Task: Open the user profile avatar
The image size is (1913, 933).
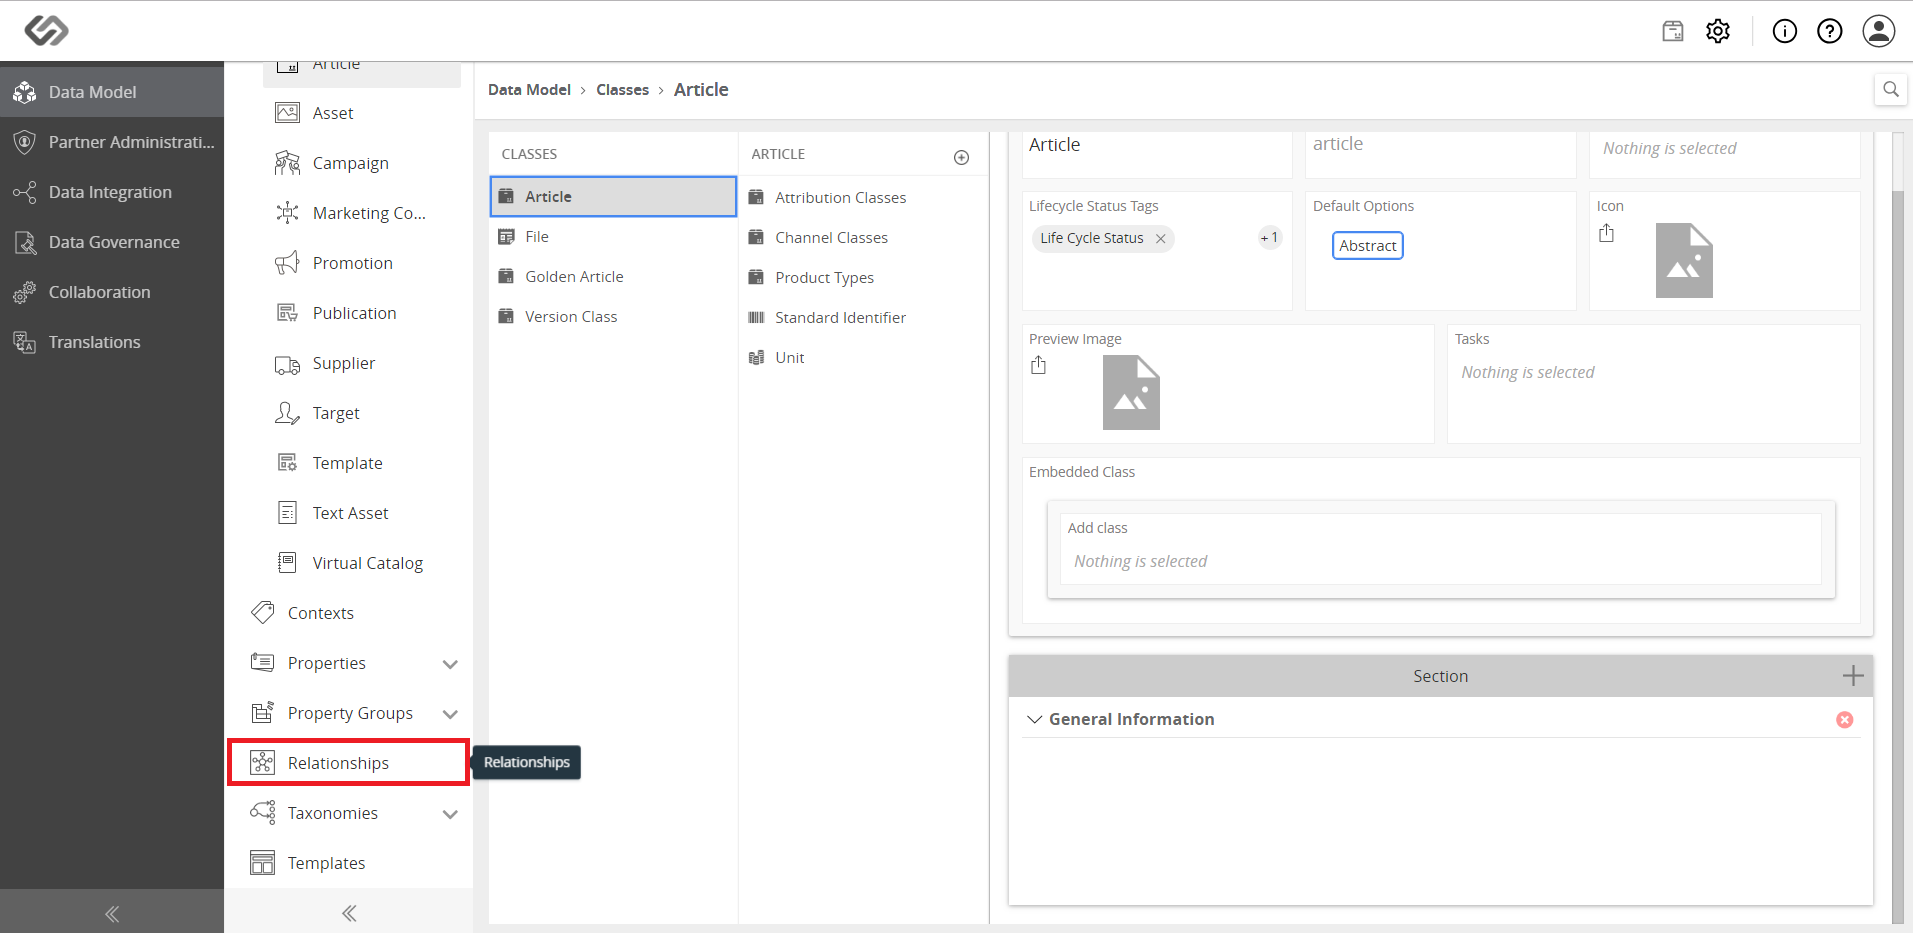Action: (x=1879, y=31)
